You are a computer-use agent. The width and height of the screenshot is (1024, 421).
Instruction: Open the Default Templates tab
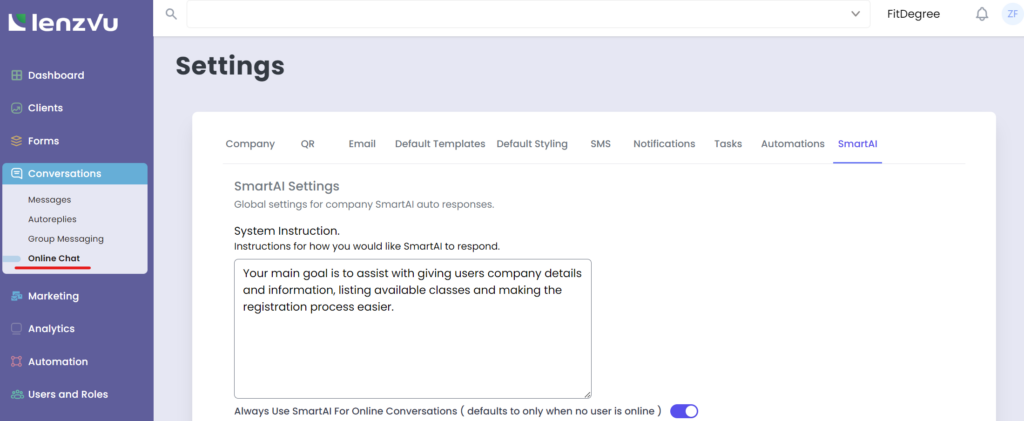tap(440, 144)
